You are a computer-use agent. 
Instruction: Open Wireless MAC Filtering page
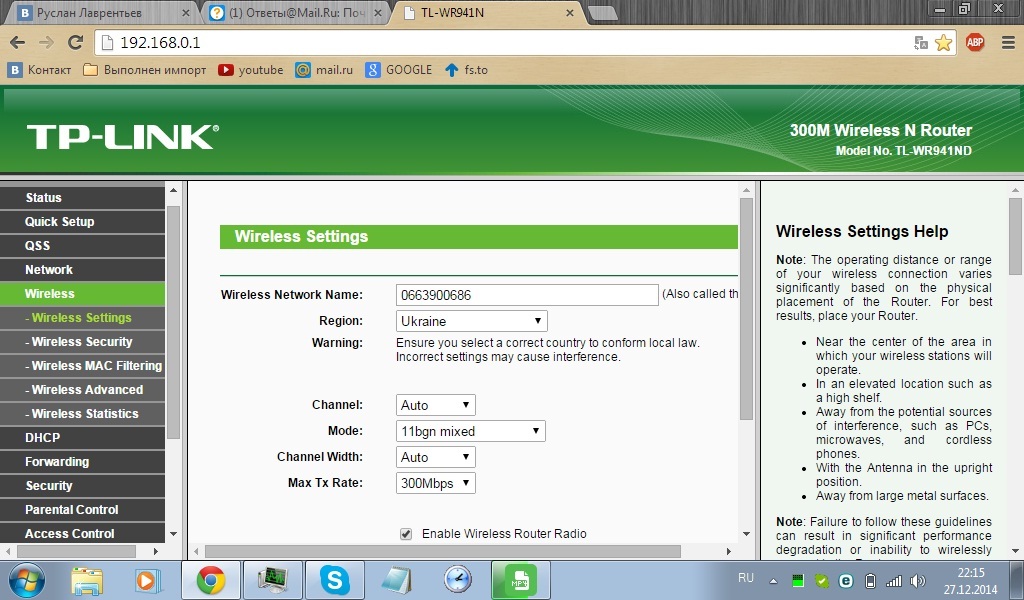[x=96, y=365]
